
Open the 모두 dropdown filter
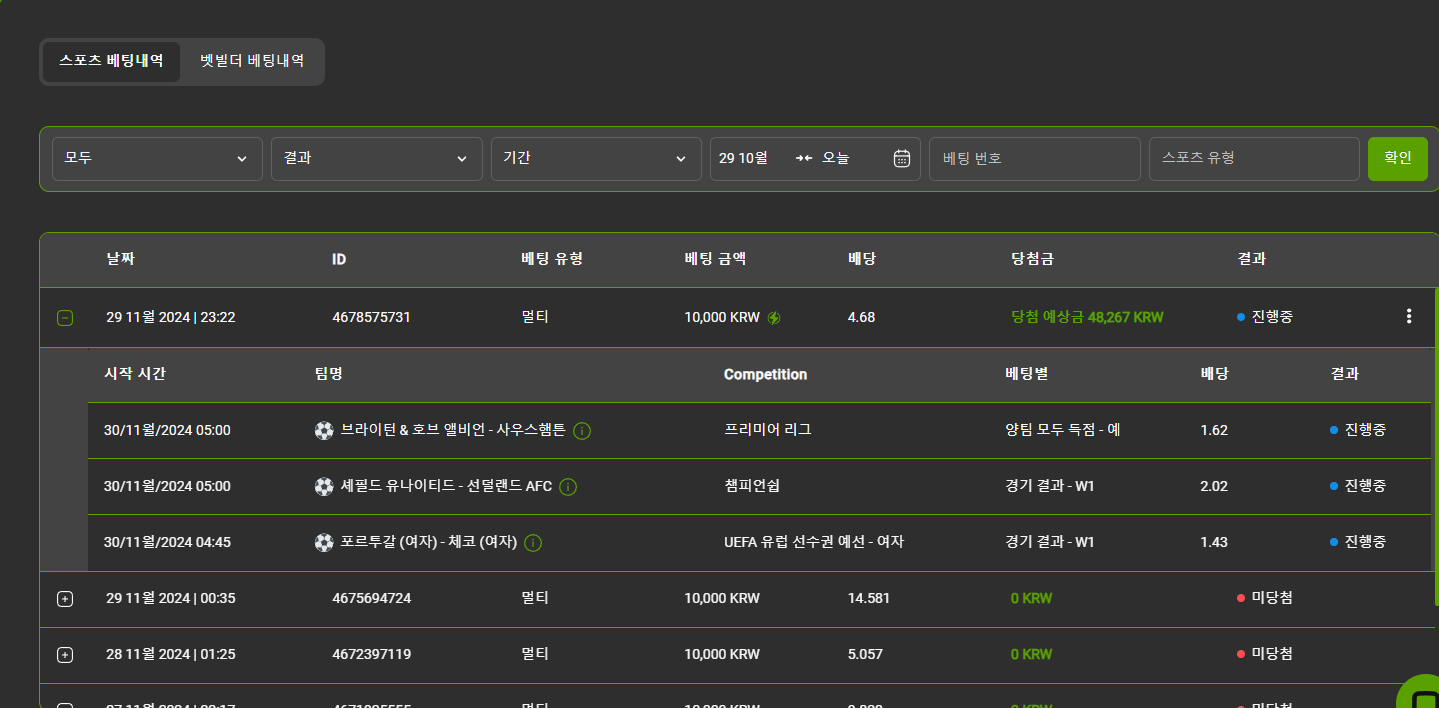(157, 159)
